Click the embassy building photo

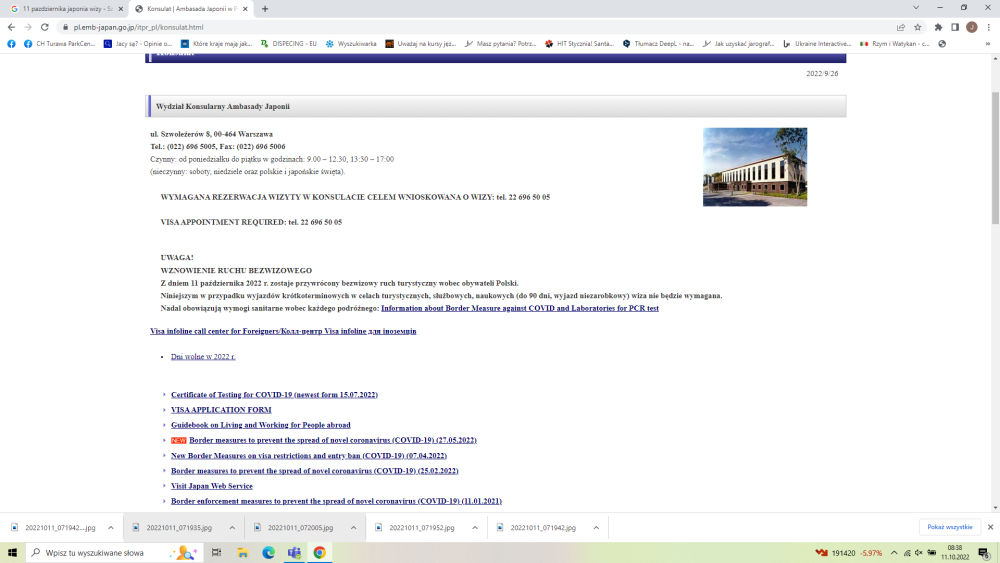pos(754,166)
